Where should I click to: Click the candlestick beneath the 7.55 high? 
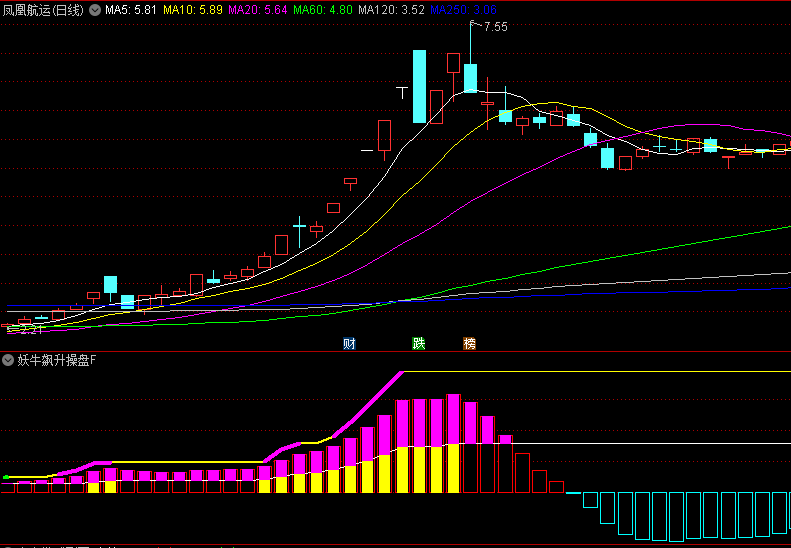click(x=470, y=78)
